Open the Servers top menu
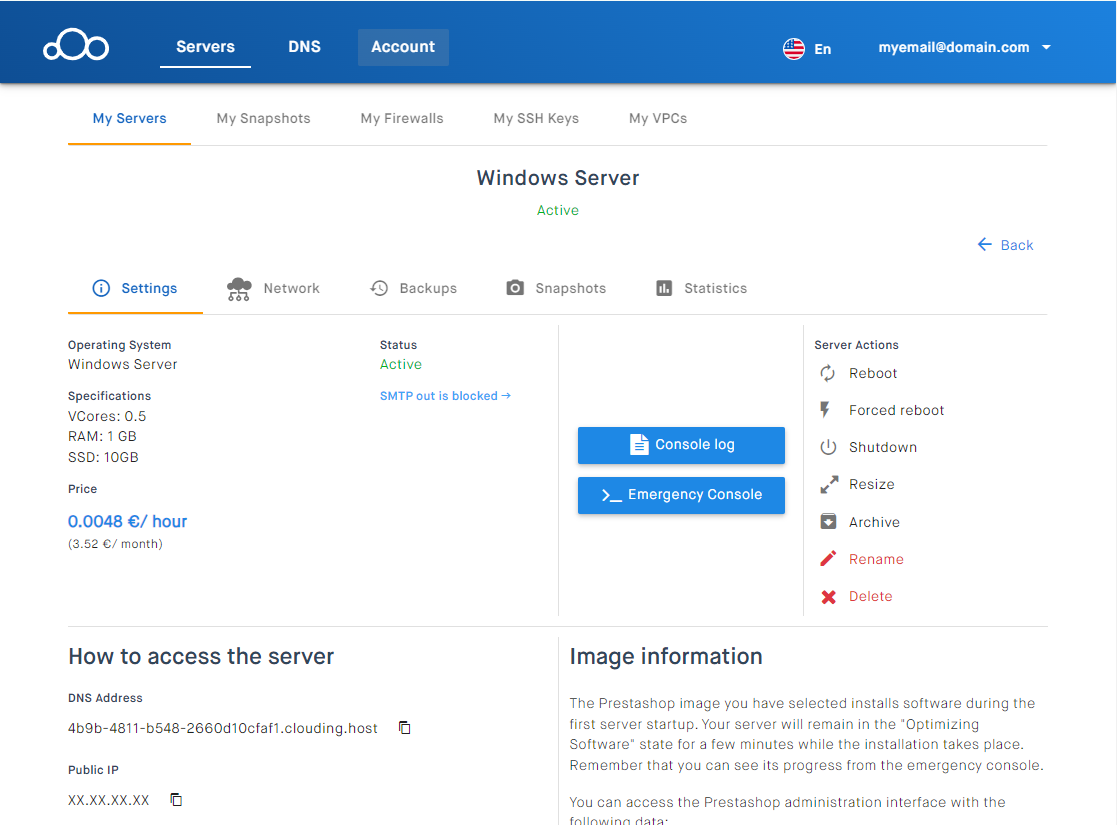 pos(205,47)
